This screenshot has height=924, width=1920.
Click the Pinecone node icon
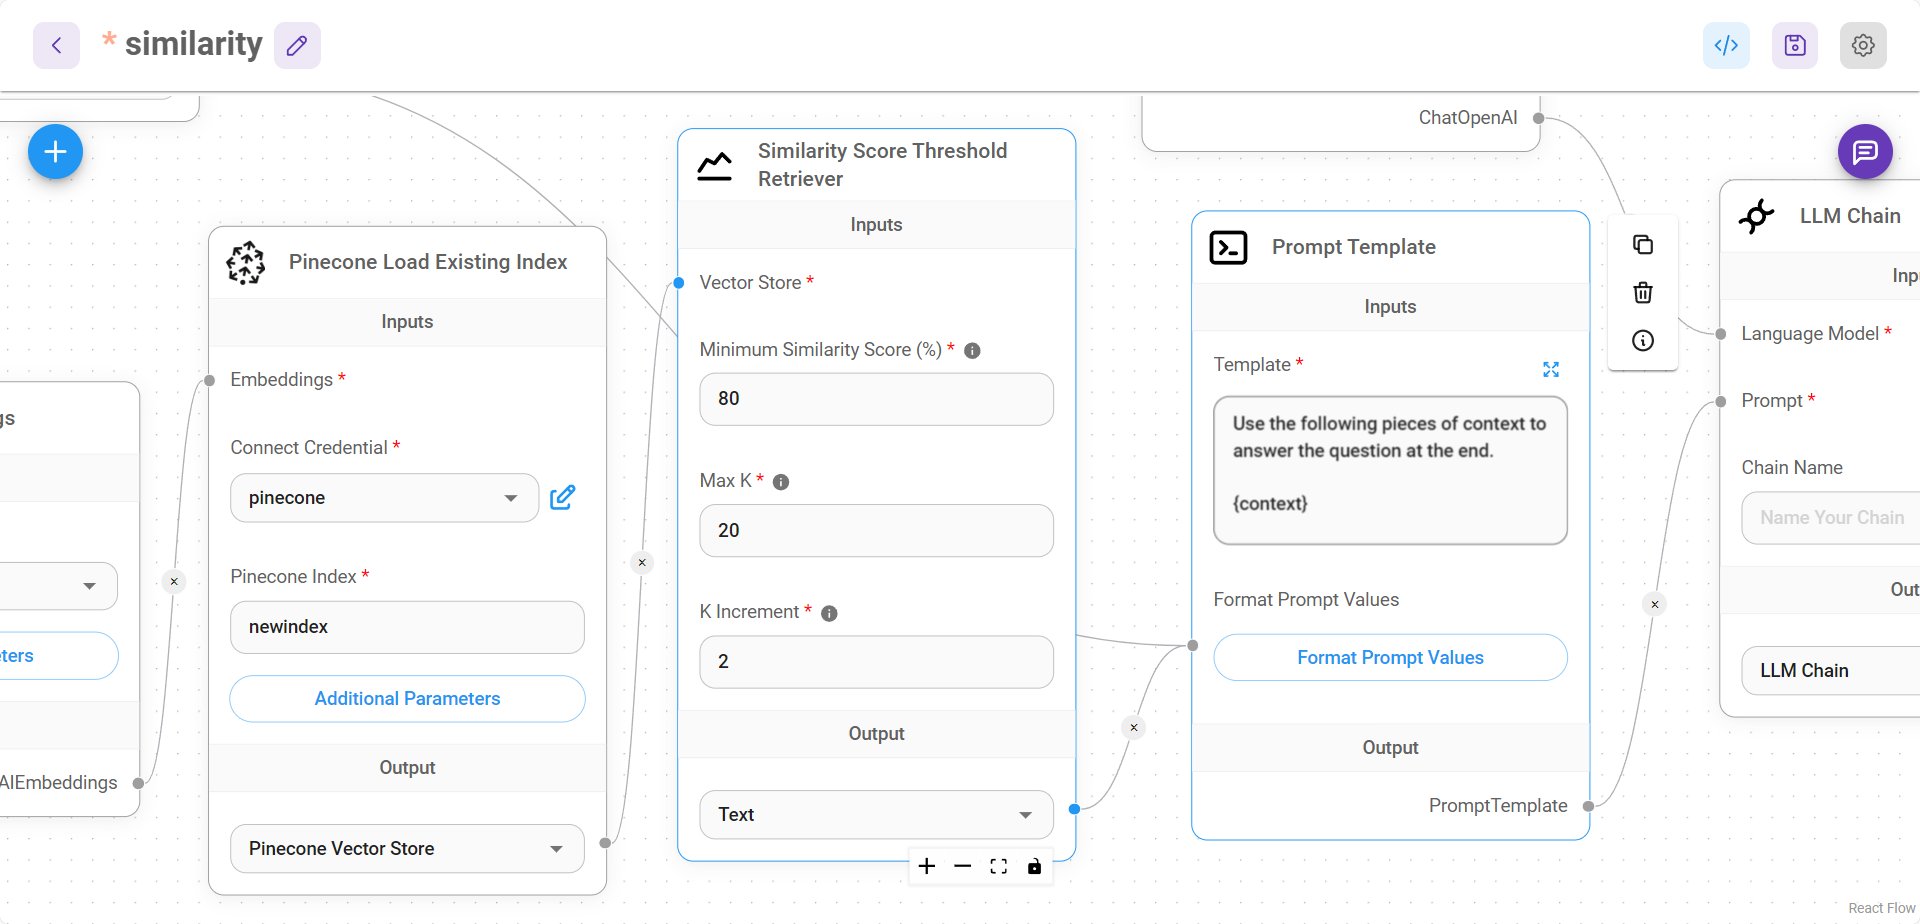click(246, 263)
